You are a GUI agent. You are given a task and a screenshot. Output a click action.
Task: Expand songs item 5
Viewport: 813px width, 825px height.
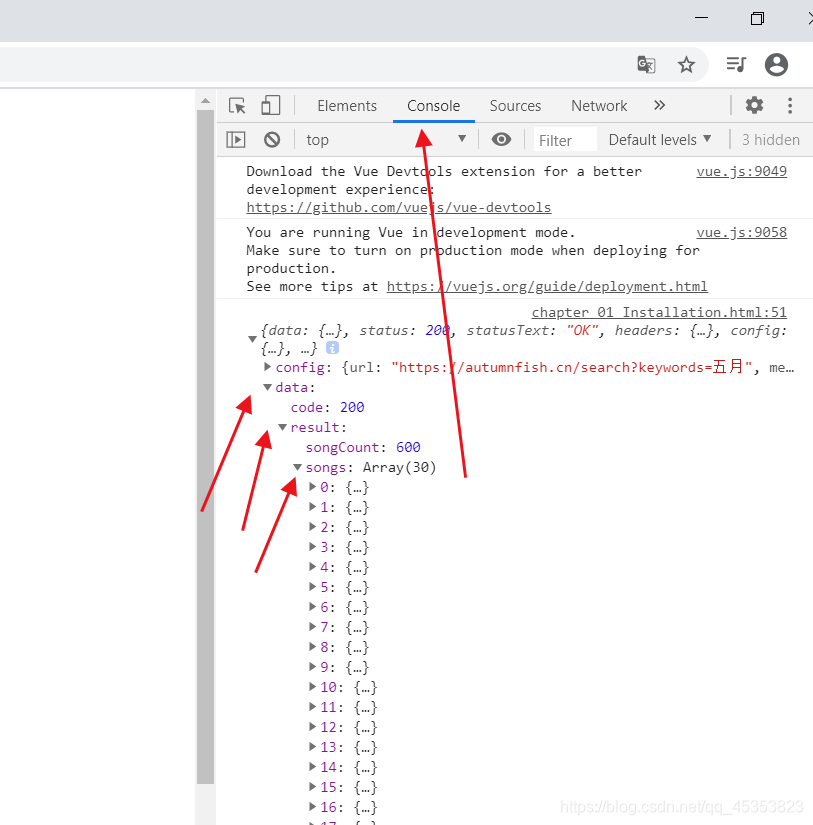tap(313, 587)
